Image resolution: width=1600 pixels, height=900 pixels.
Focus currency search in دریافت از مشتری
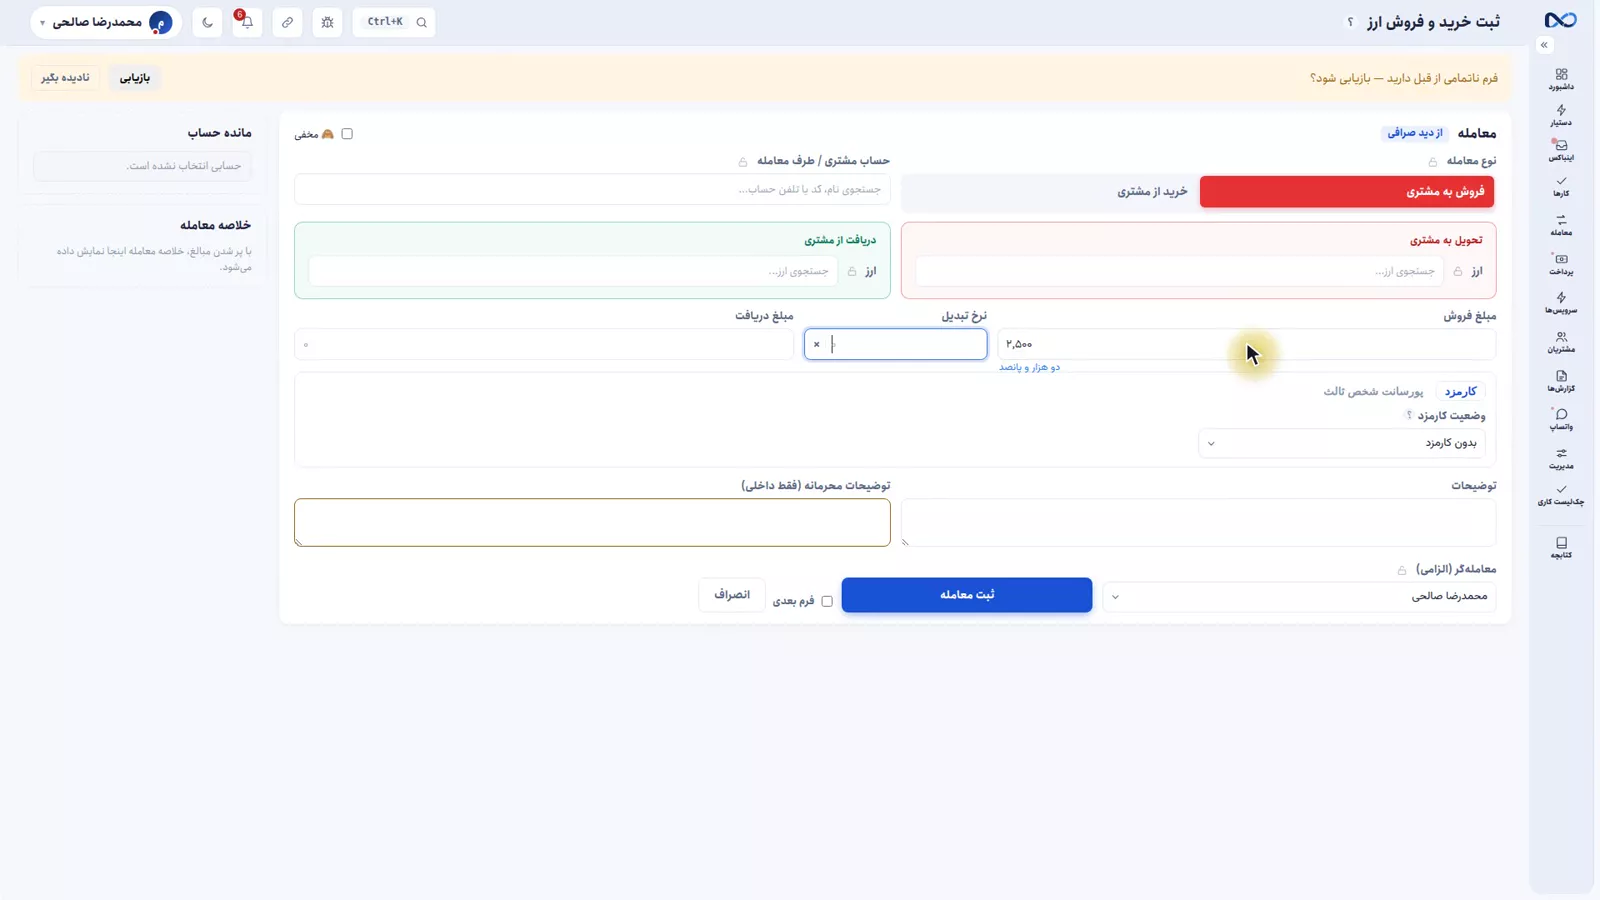(x=573, y=271)
